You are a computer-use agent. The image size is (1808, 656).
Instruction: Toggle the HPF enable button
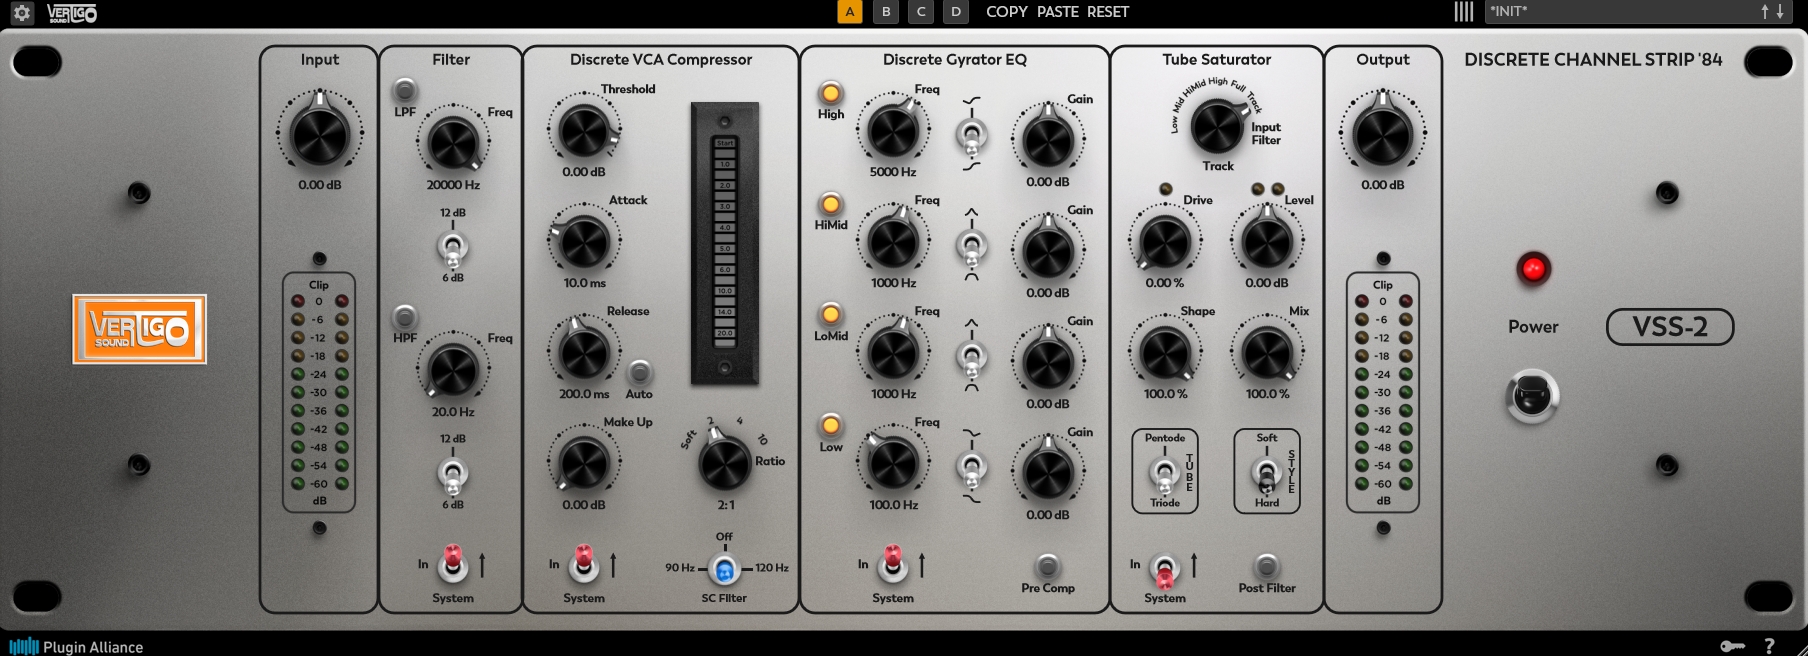pyautogui.click(x=405, y=316)
